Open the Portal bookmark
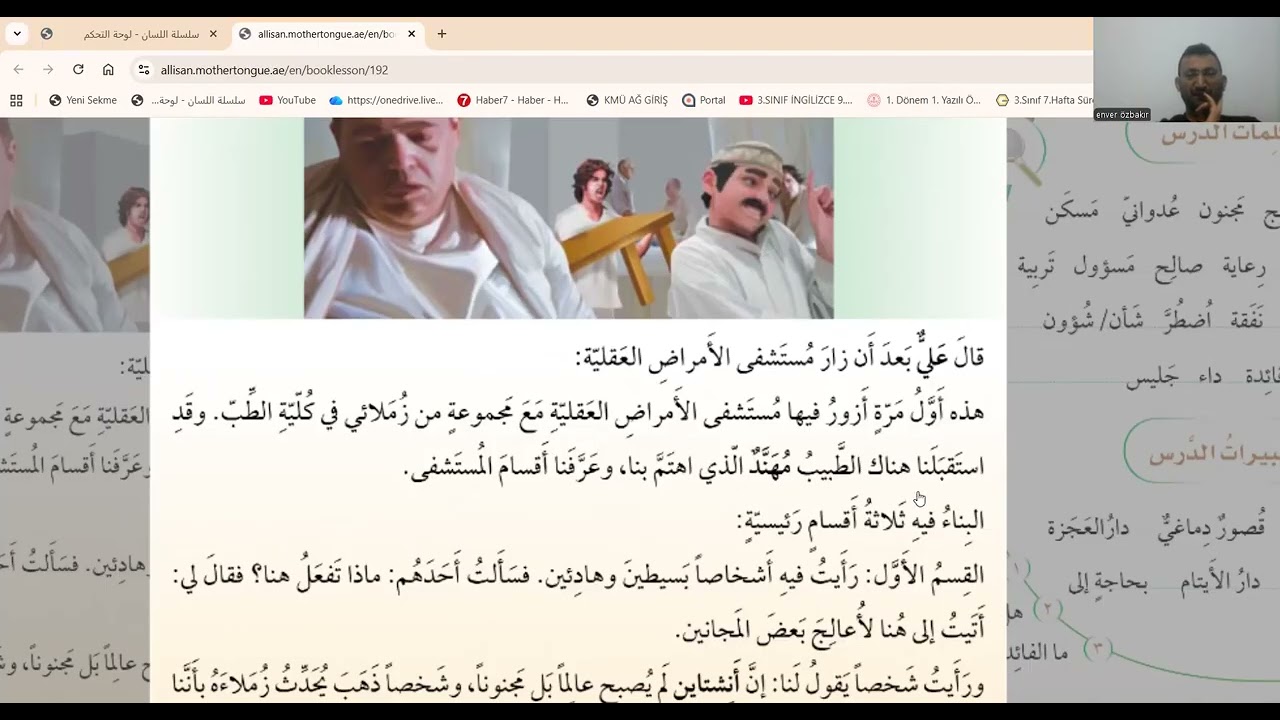 (704, 100)
